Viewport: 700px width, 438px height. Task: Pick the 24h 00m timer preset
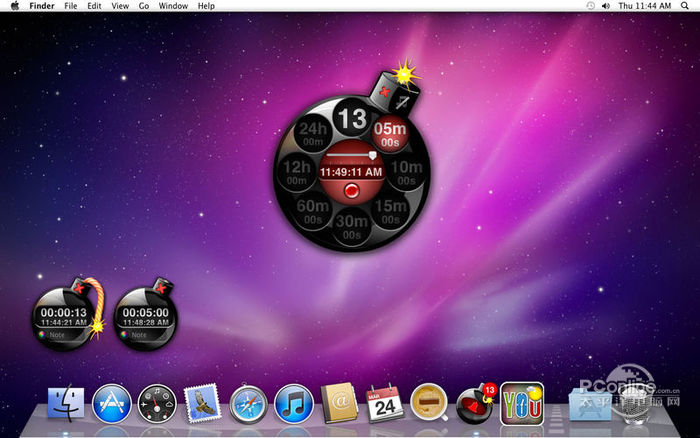pos(314,134)
